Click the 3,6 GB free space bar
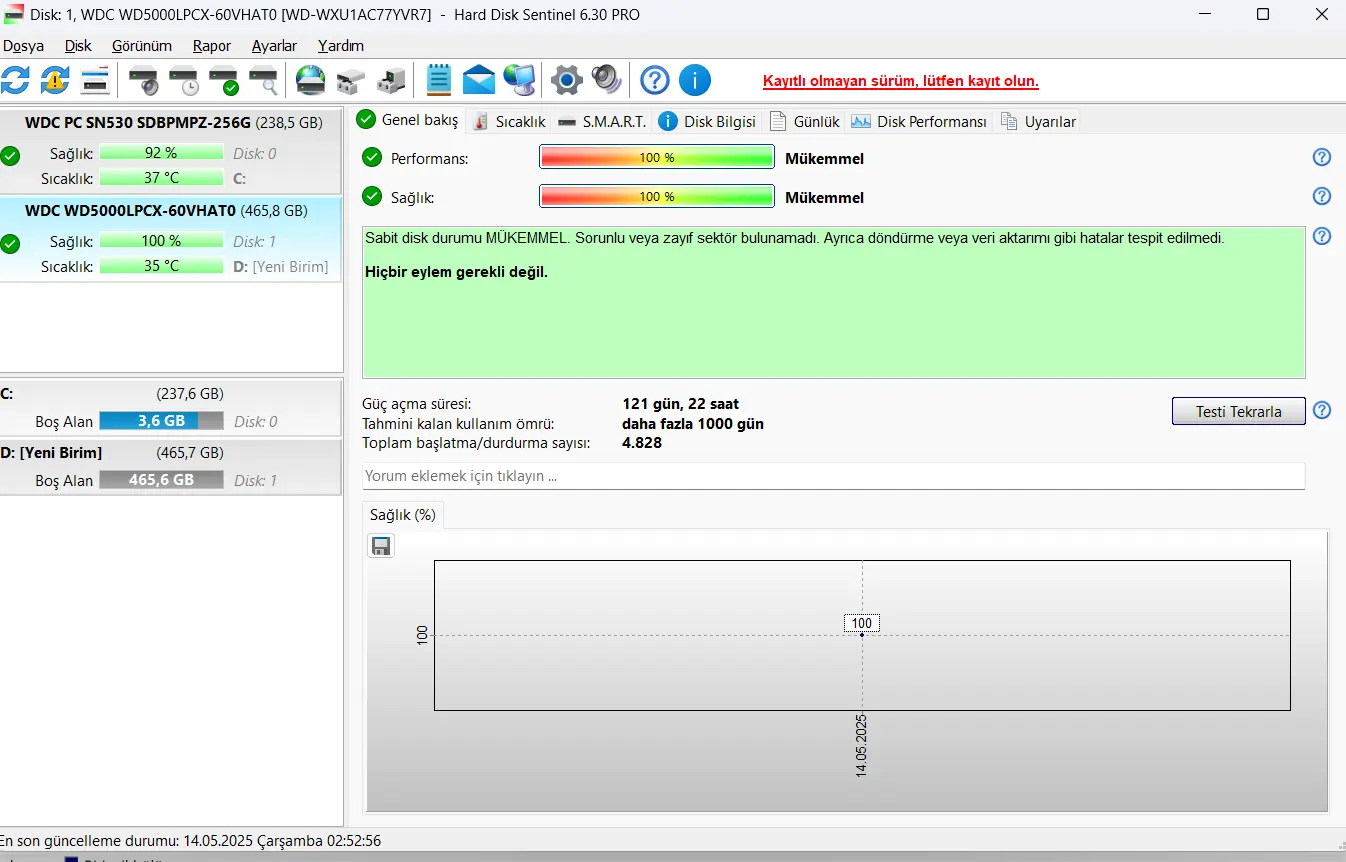This screenshot has width=1346, height=862. (161, 421)
